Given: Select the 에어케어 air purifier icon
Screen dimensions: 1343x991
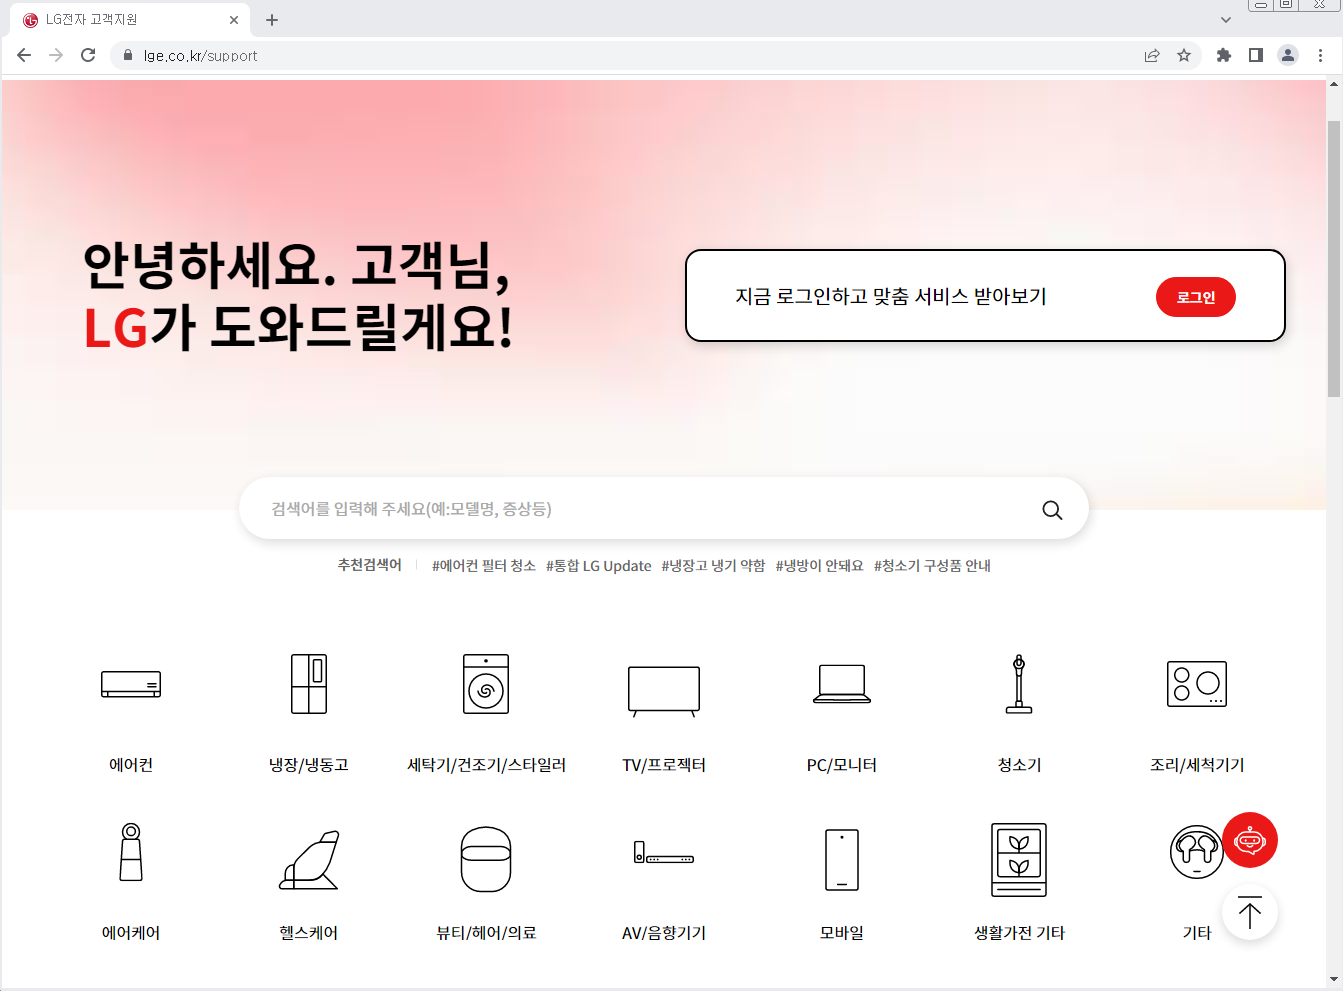Looking at the screenshot, I should pyautogui.click(x=131, y=852).
